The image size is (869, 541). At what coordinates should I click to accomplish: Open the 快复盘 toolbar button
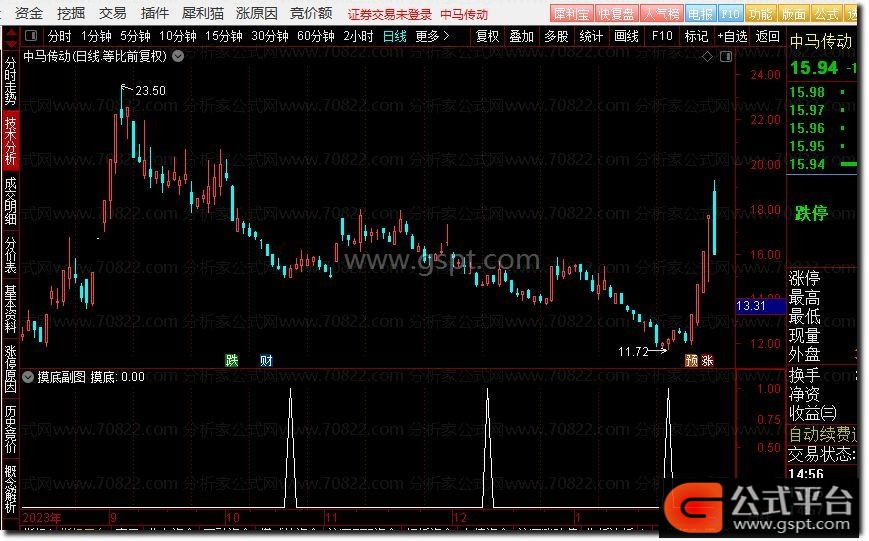(x=616, y=14)
